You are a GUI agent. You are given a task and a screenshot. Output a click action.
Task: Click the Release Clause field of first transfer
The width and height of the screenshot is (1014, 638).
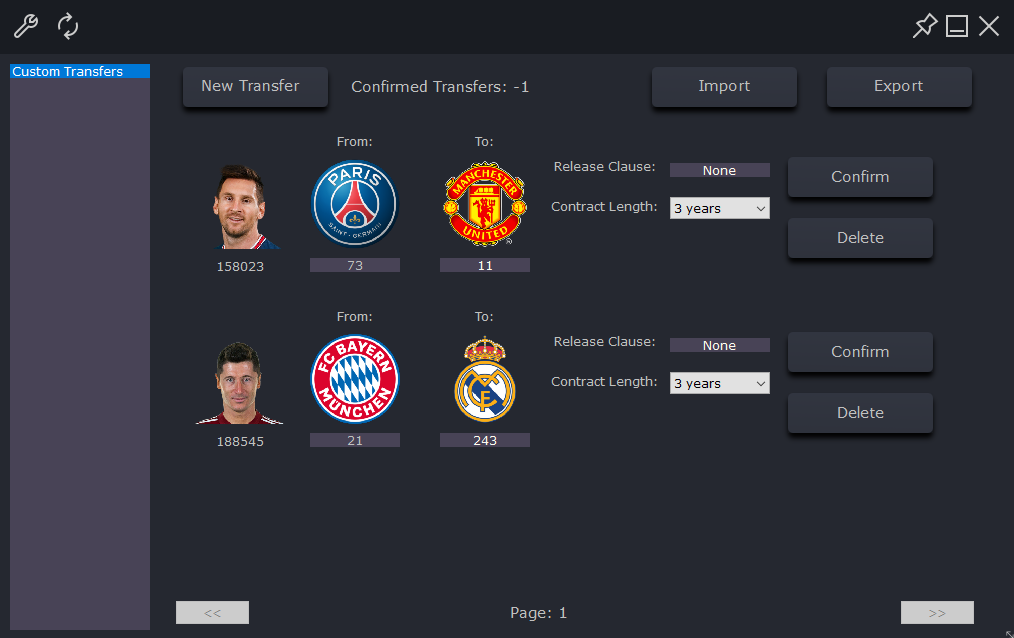(x=720, y=170)
